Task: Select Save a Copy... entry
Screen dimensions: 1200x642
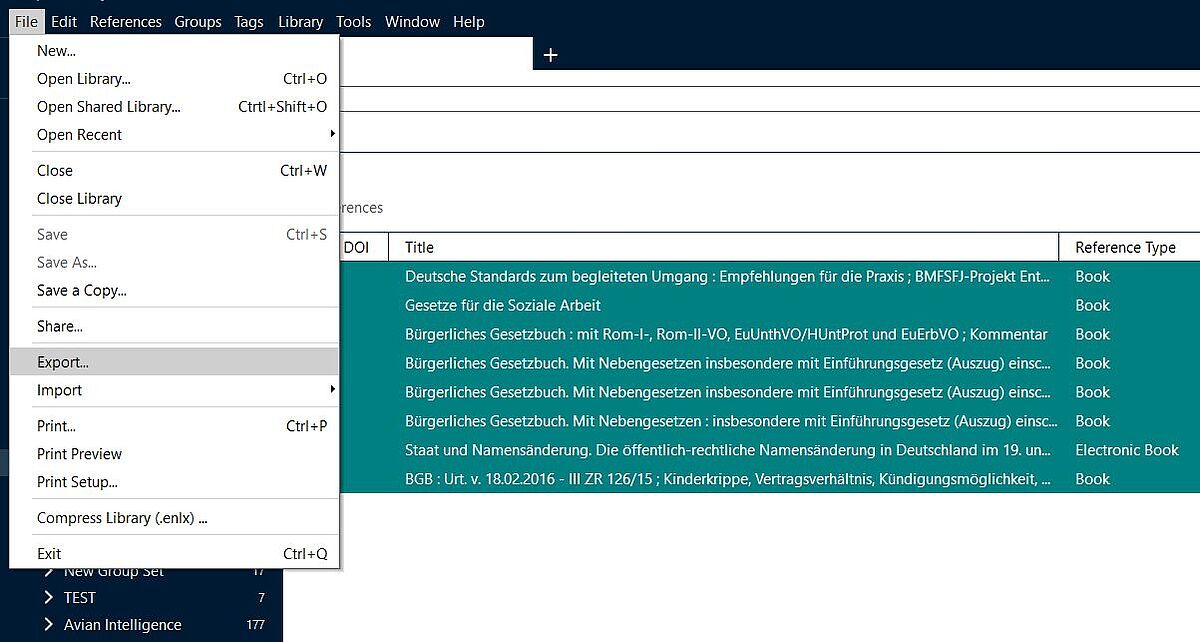Action: (x=174, y=290)
